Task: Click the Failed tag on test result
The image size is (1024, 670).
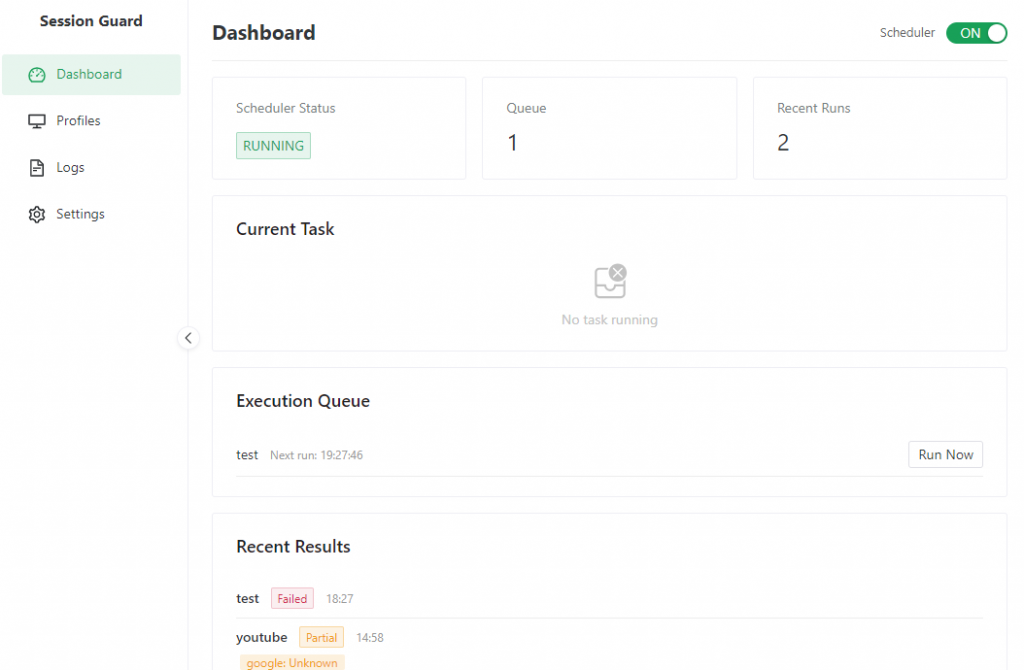Action: click(x=292, y=599)
